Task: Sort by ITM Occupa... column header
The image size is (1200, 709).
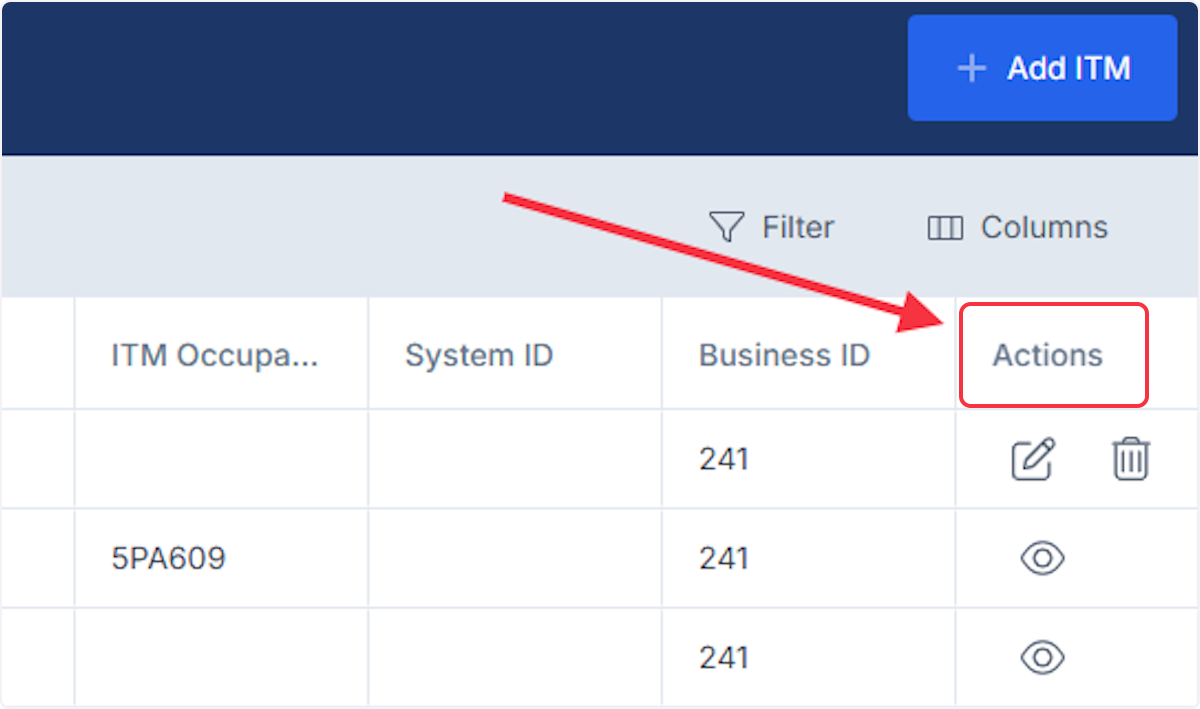Action: (x=221, y=354)
